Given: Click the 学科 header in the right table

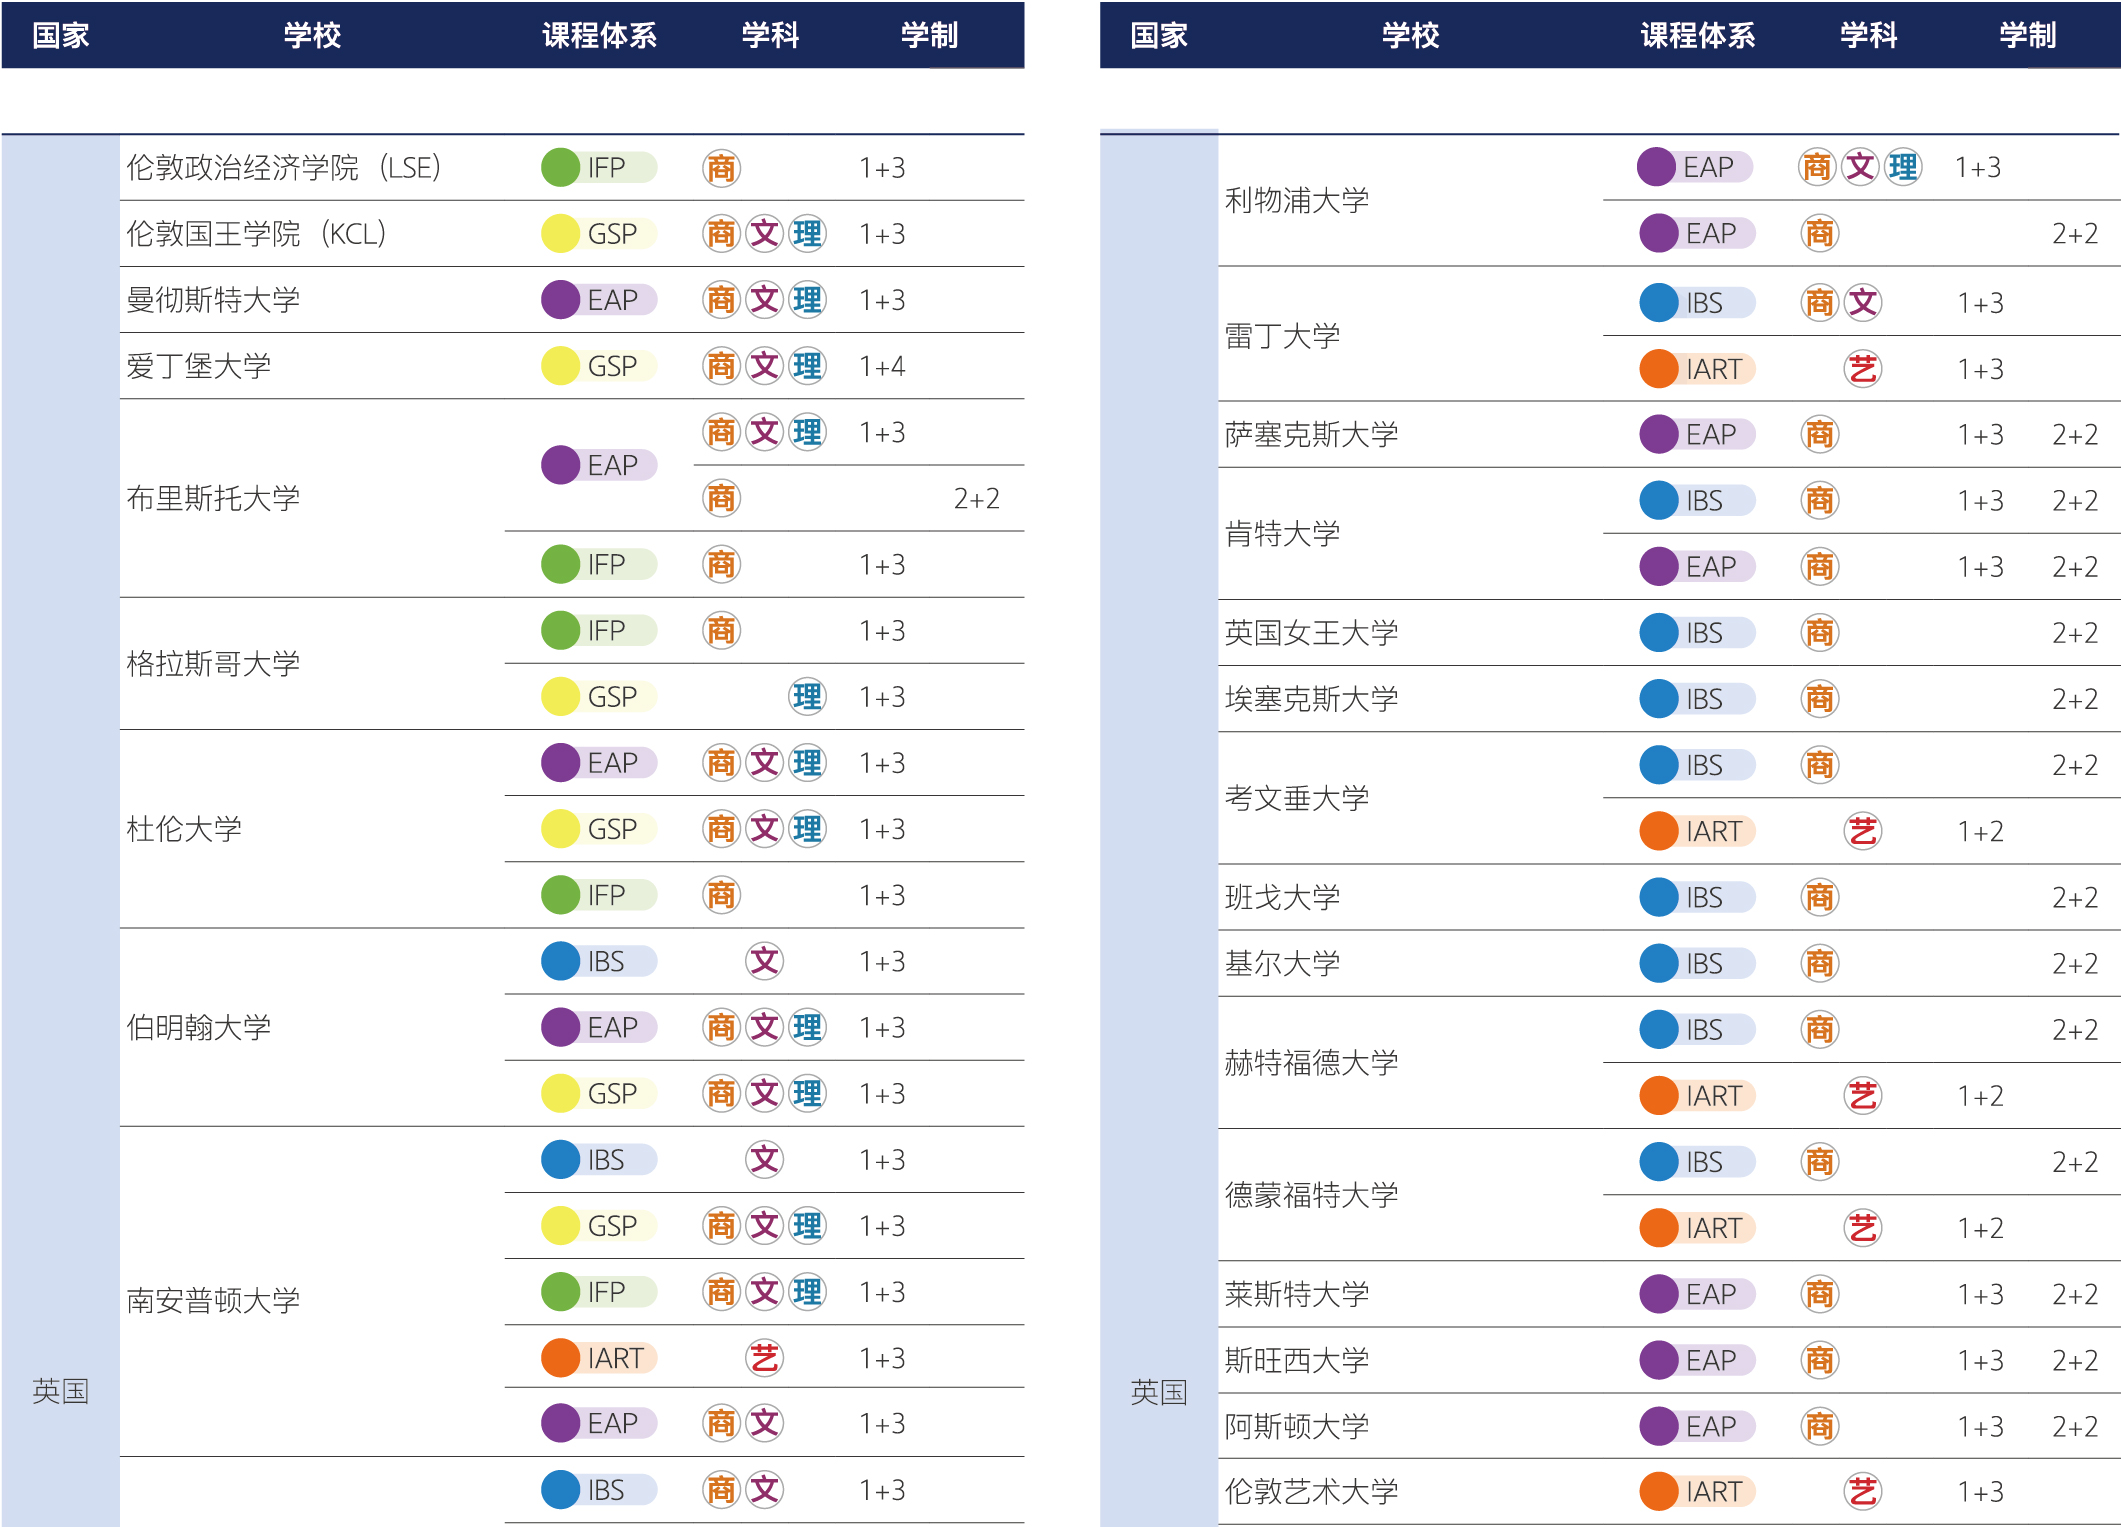Looking at the screenshot, I should pyautogui.click(x=1868, y=35).
